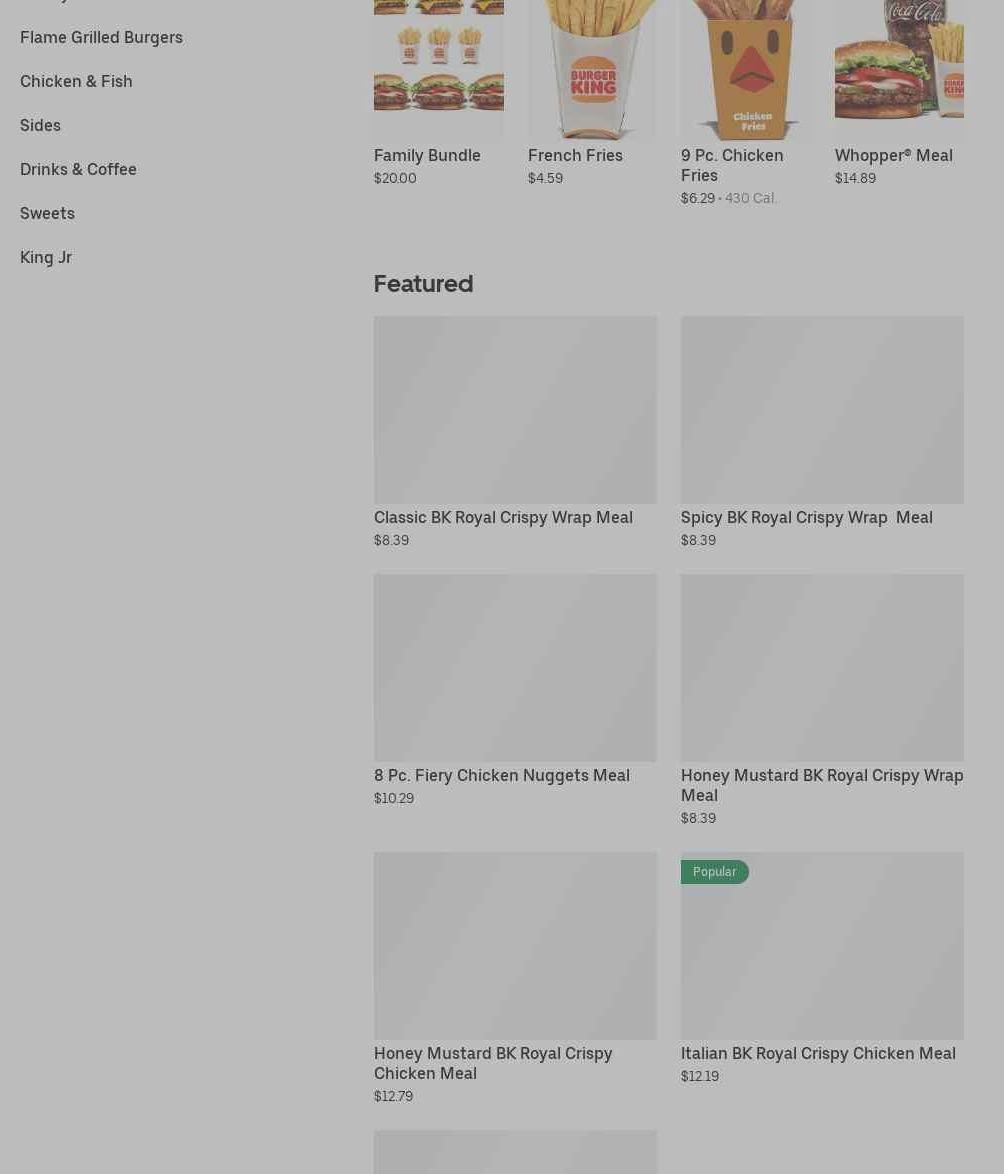Viewport: 1004px width, 1174px height.
Task: Click the French Fries title text
Action: (575, 156)
